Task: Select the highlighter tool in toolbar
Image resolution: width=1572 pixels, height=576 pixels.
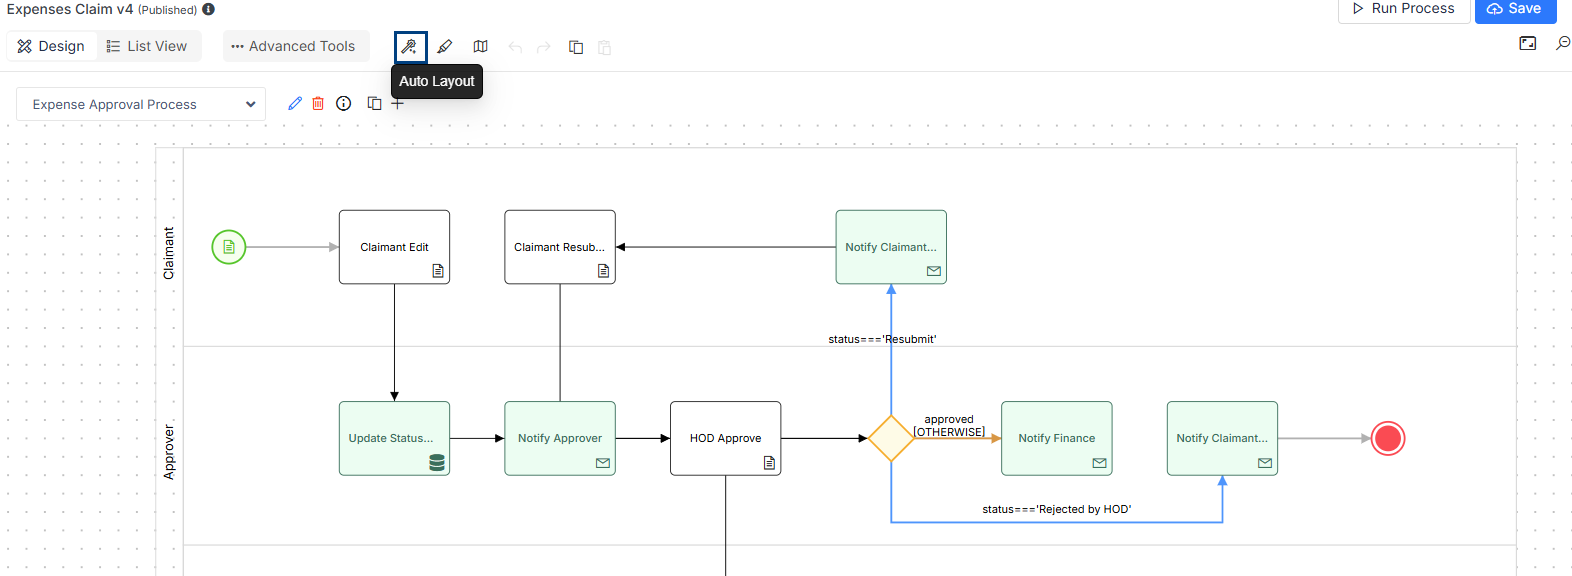Action: [445, 47]
